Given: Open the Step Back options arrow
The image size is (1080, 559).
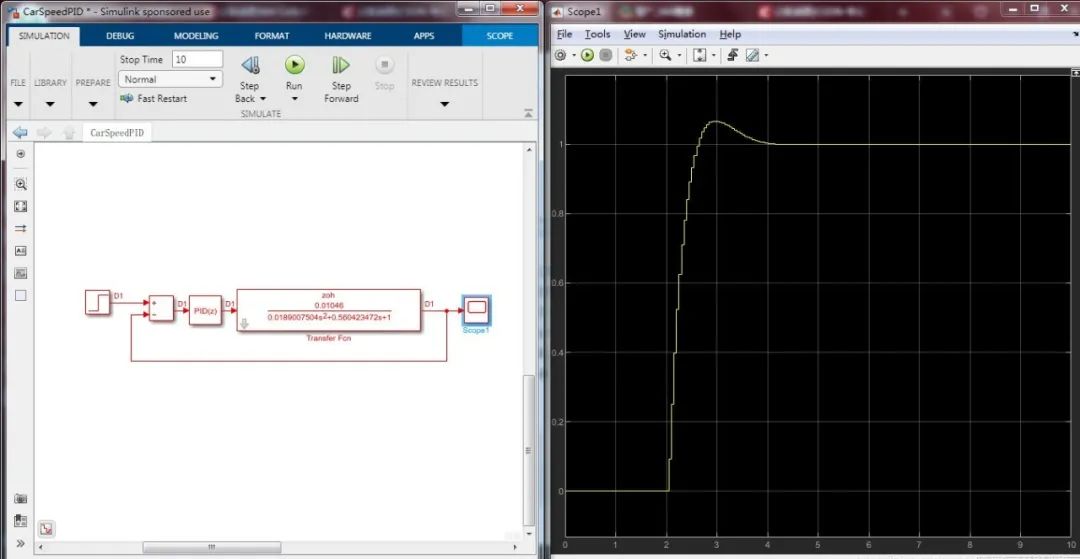Looking at the screenshot, I should click(262, 98).
